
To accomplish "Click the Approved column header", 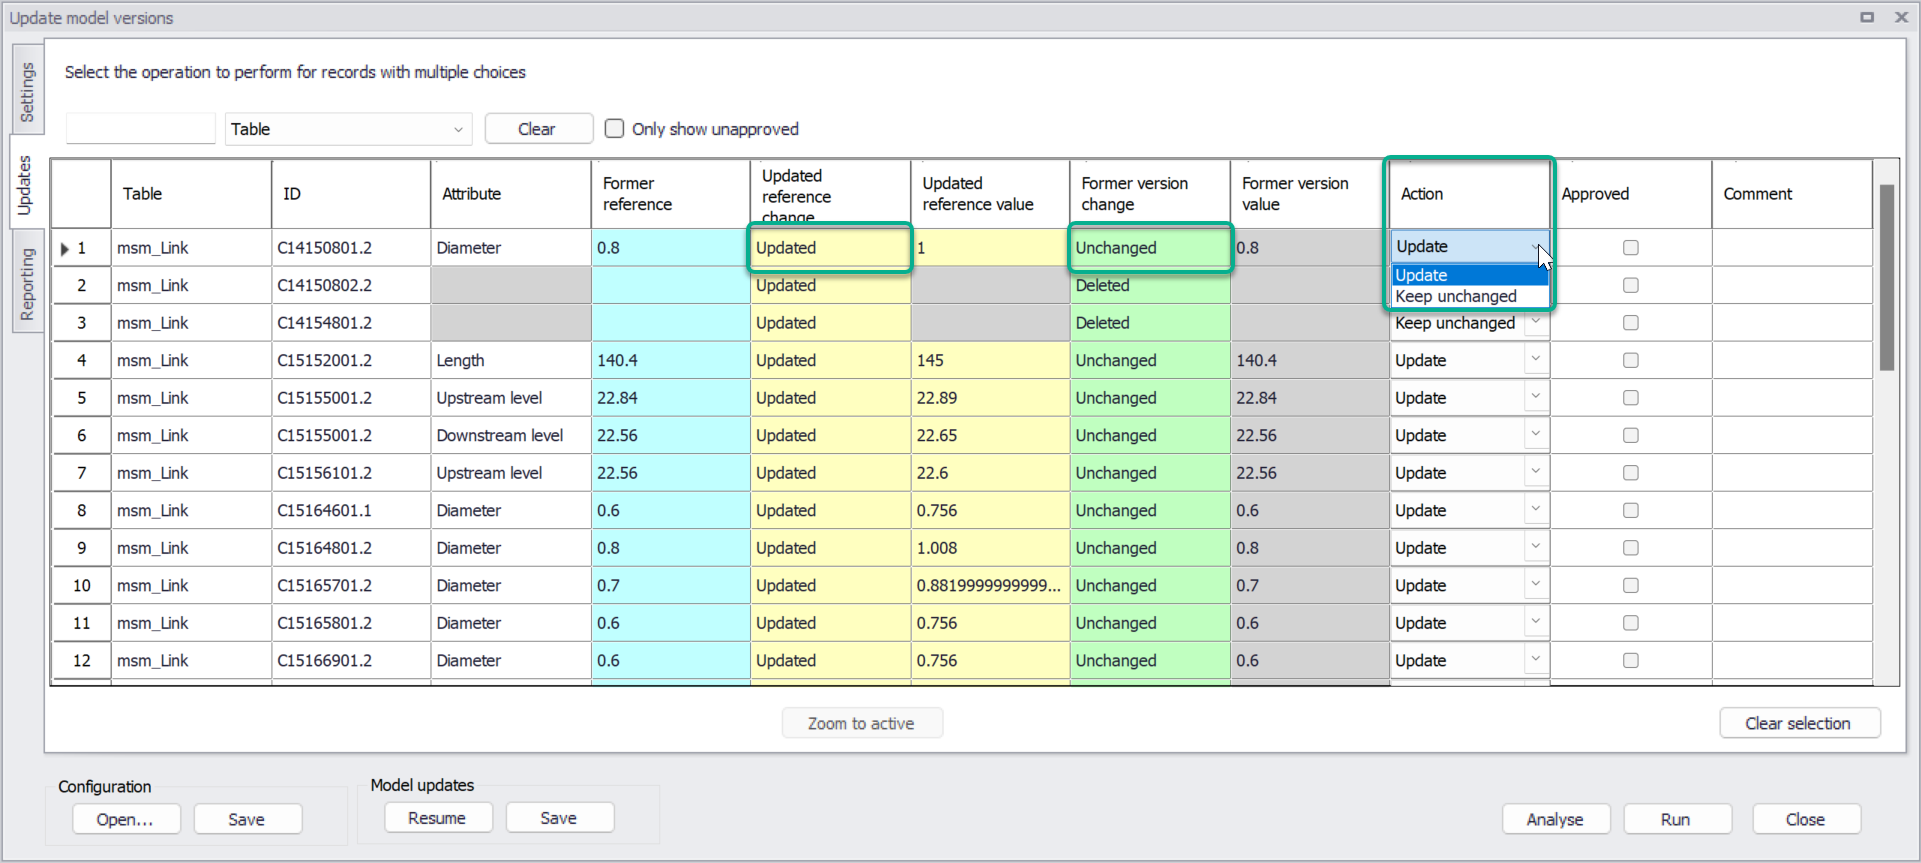I will point(1631,194).
